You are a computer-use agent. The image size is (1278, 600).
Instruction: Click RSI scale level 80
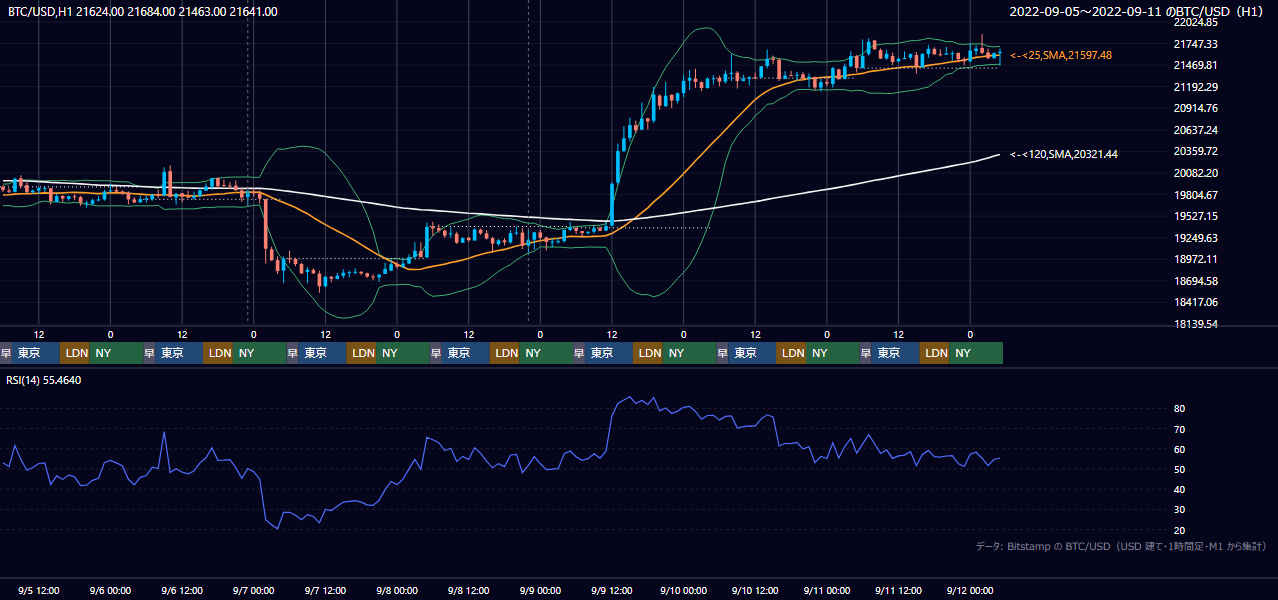click(1179, 409)
